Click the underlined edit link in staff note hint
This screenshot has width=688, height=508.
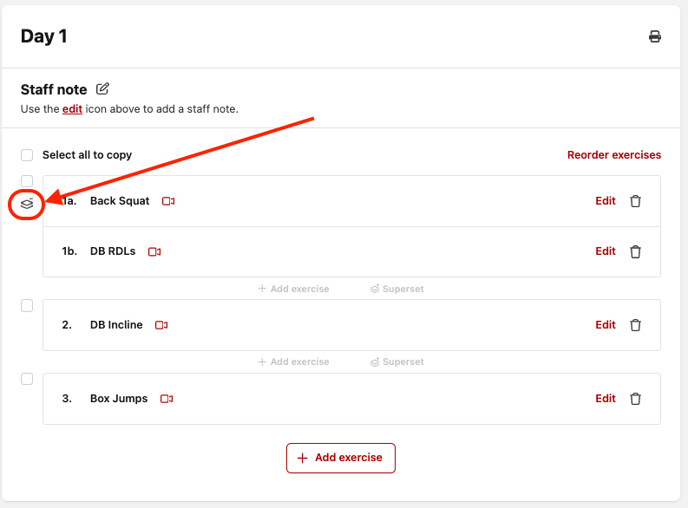point(72,109)
